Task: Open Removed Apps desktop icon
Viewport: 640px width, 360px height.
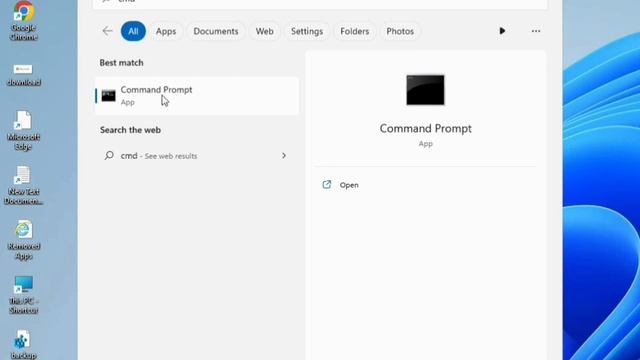Action: pos(24,241)
